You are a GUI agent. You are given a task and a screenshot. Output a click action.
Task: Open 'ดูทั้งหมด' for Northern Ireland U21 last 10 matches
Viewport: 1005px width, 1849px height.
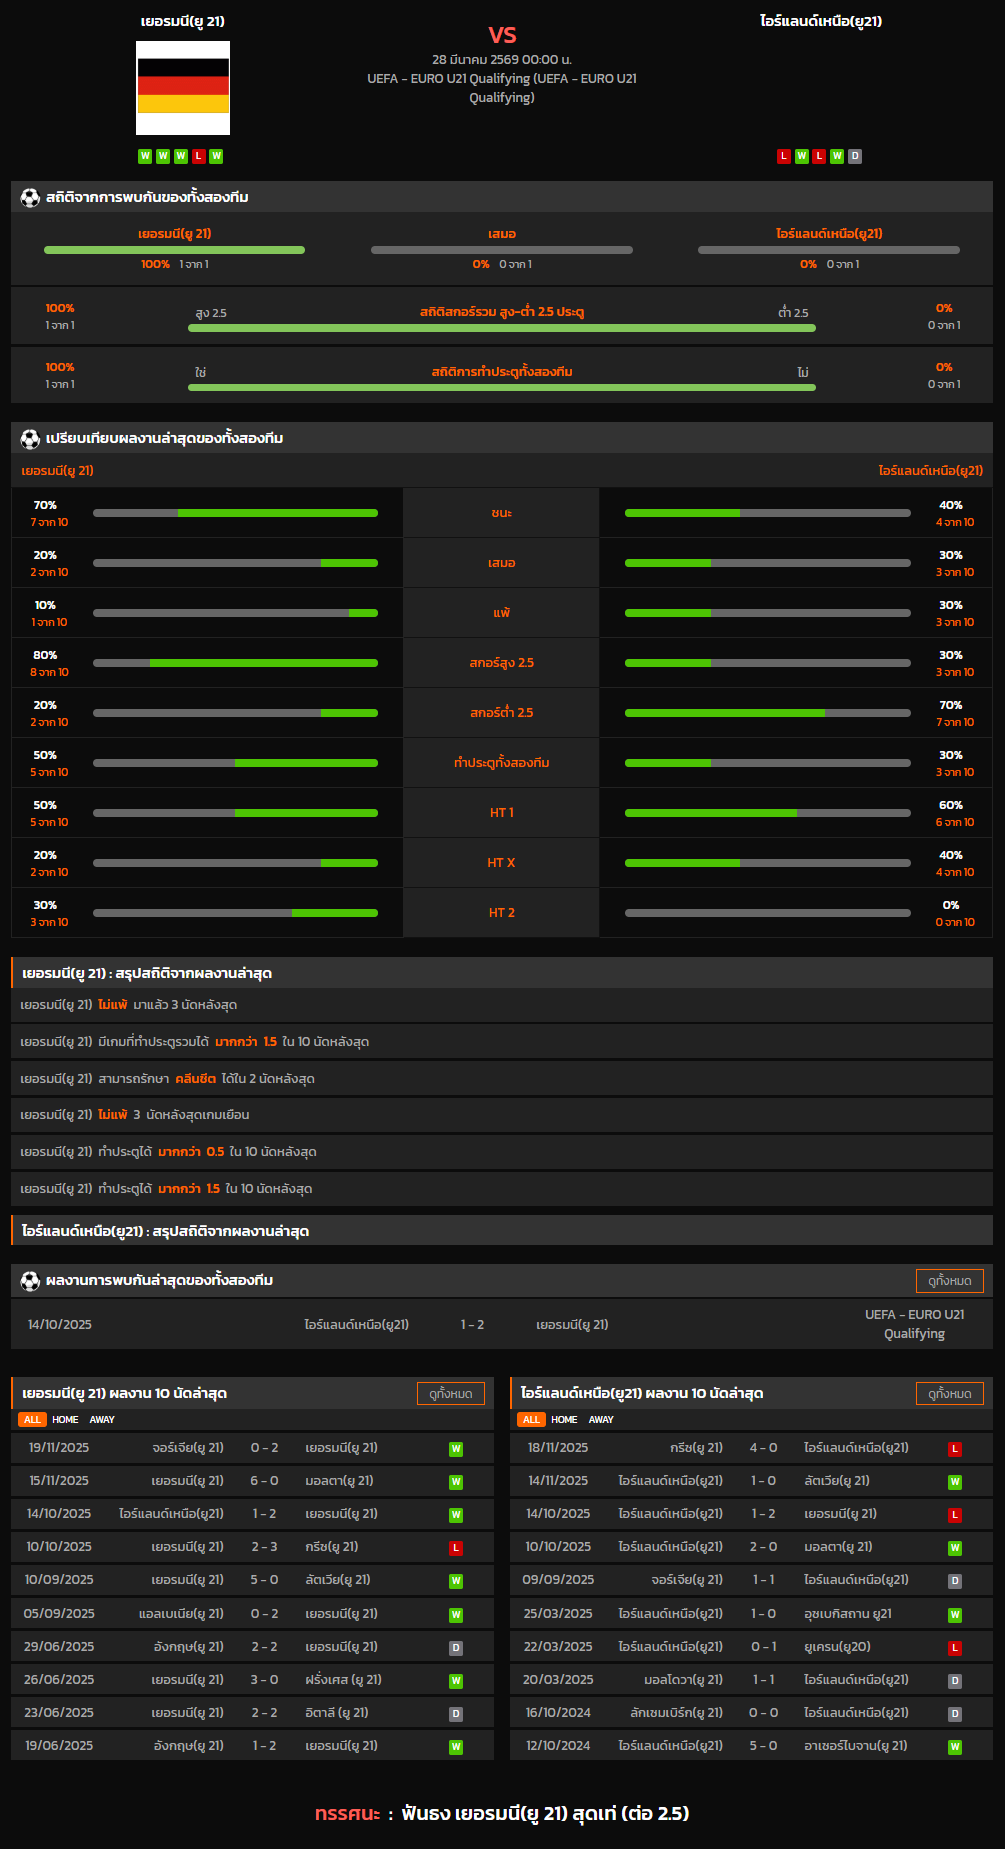coord(949,1393)
